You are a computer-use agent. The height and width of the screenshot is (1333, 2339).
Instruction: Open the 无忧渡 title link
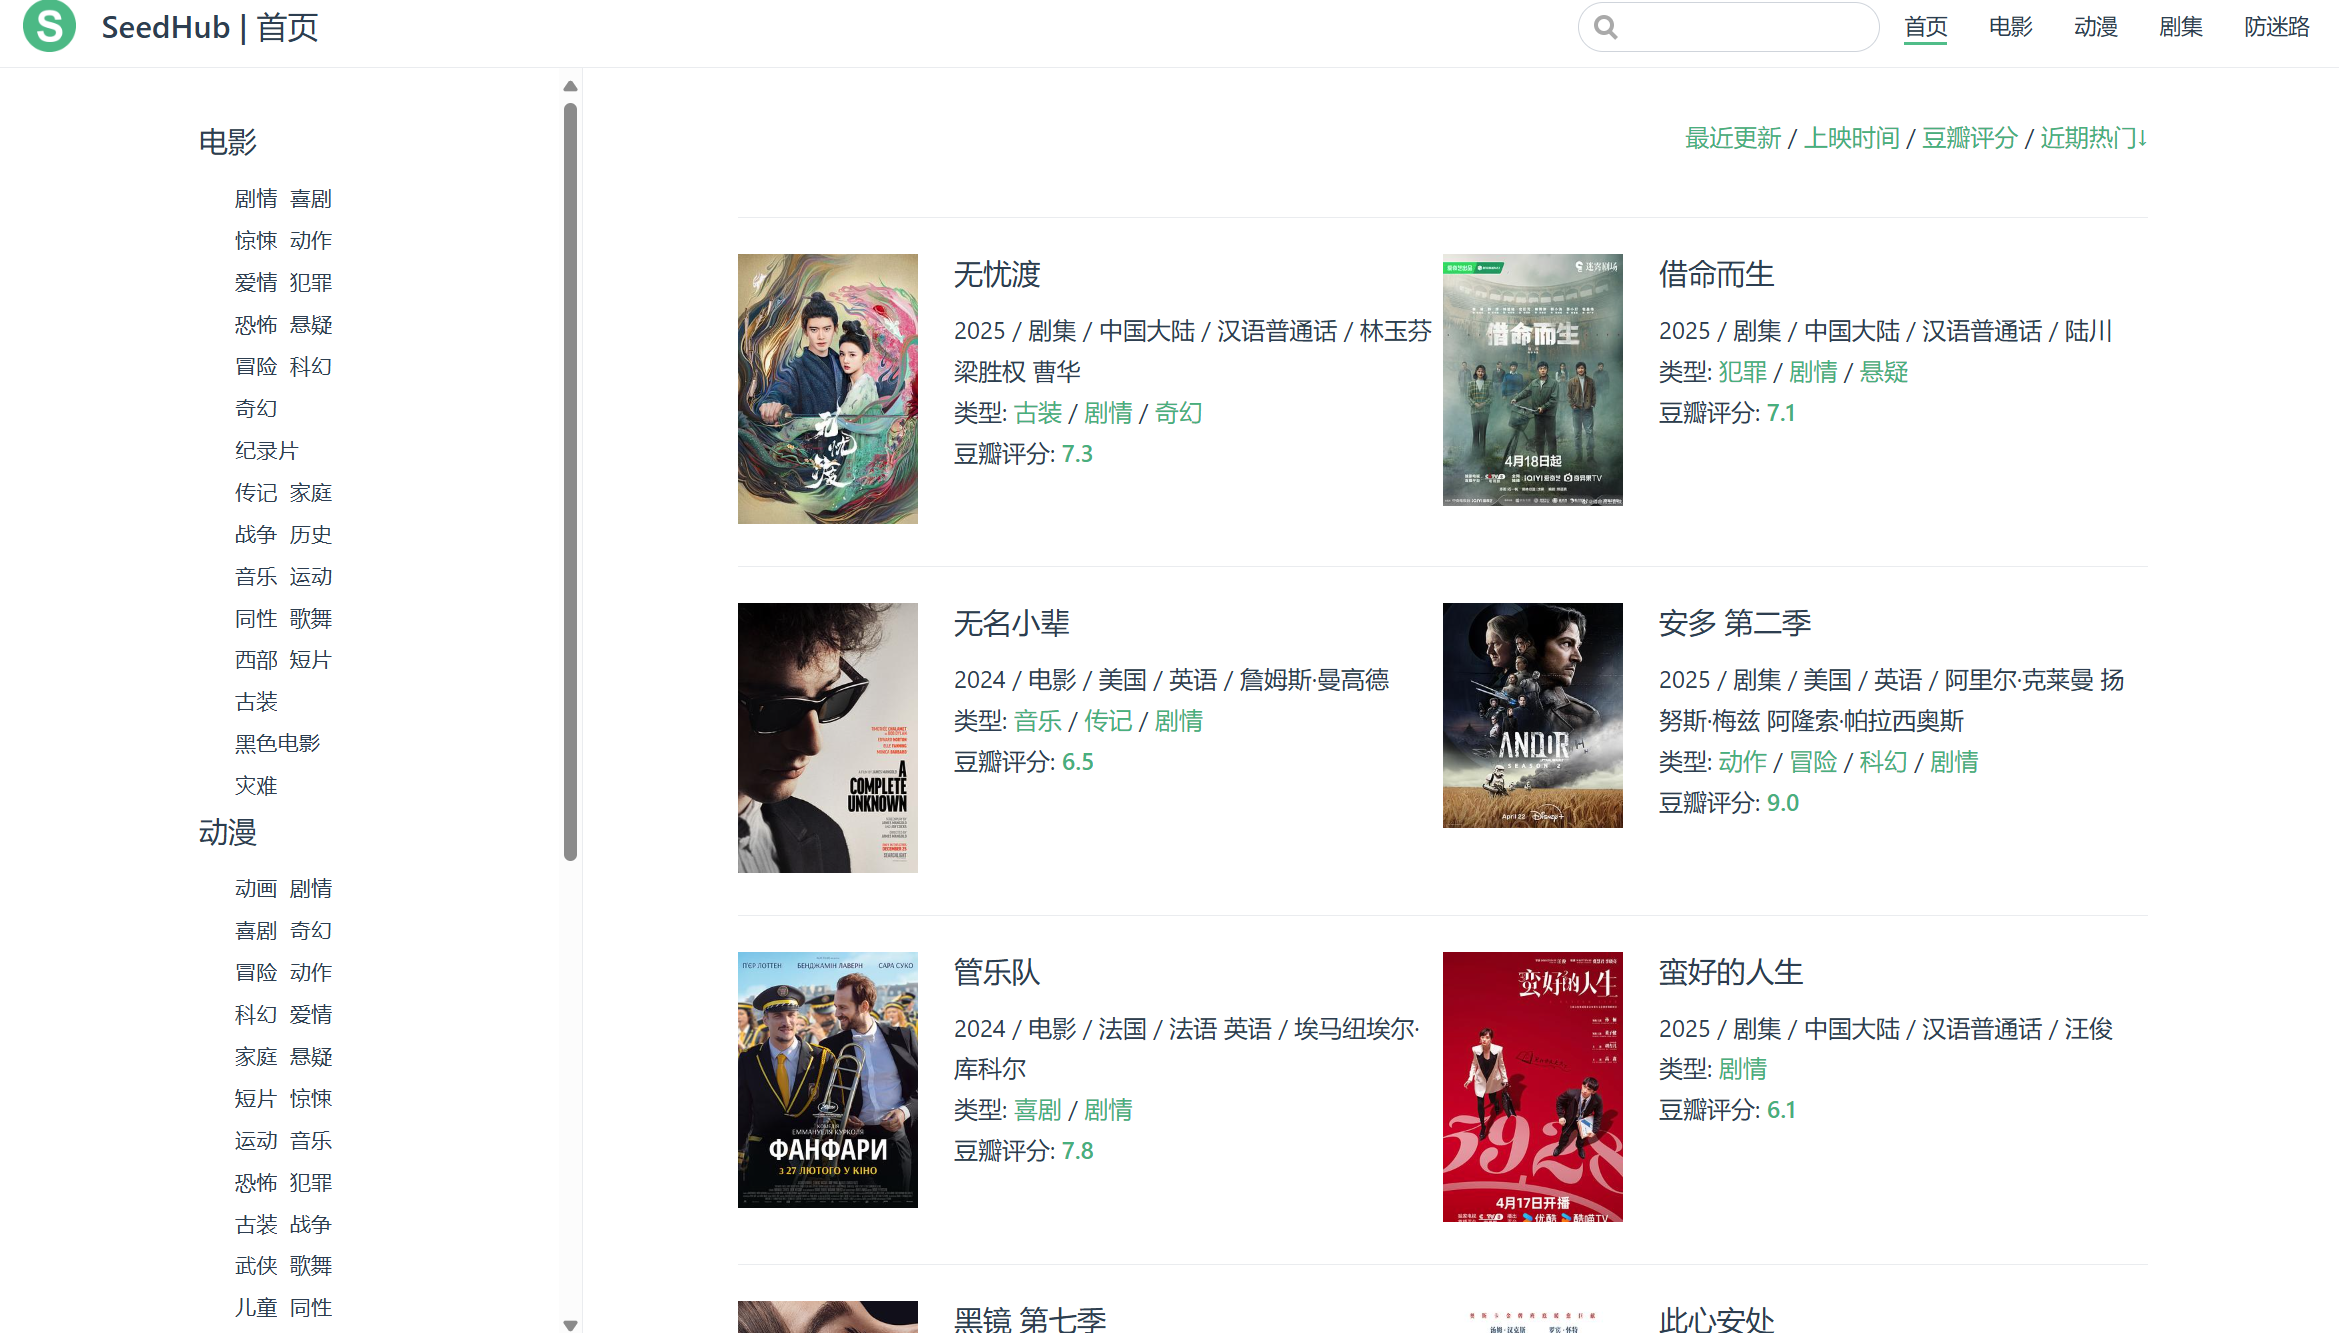click(997, 274)
